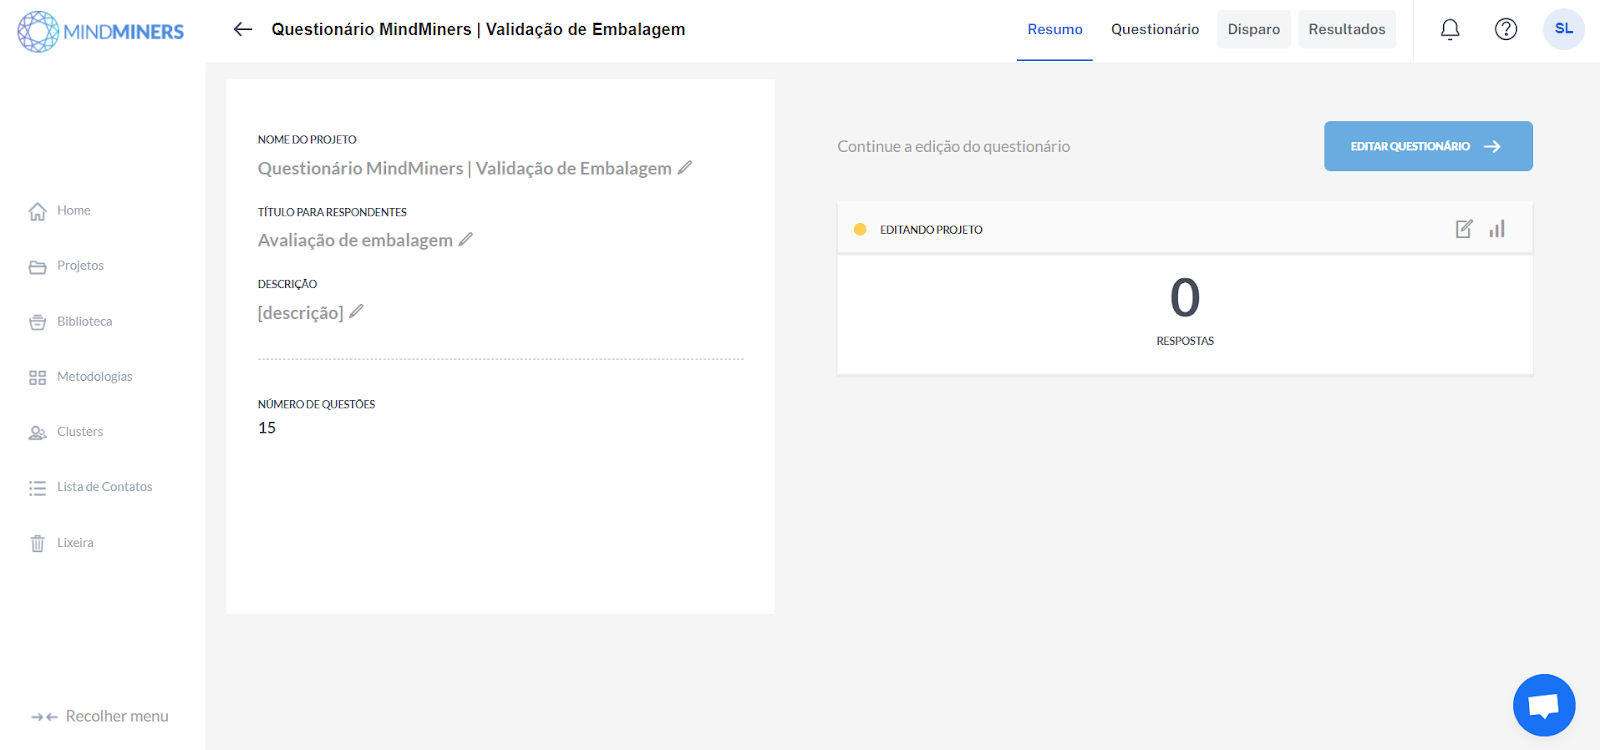Click the Clusters people icon

pos(38,432)
